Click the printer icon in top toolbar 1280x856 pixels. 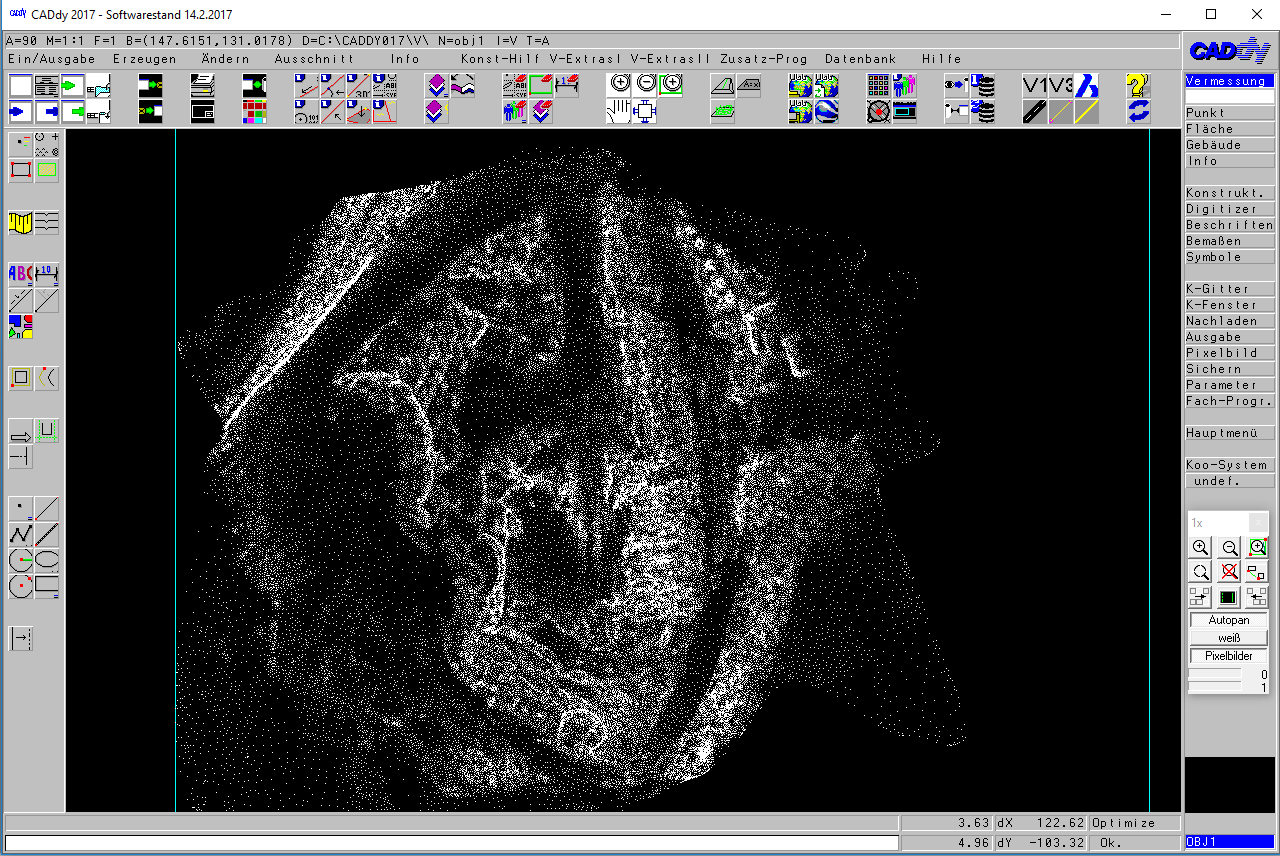pos(203,86)
